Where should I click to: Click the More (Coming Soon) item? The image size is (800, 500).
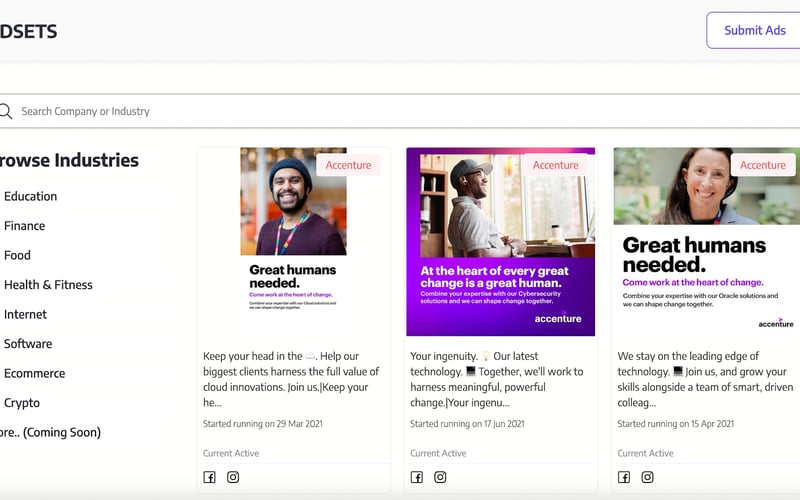pos(51,433)
